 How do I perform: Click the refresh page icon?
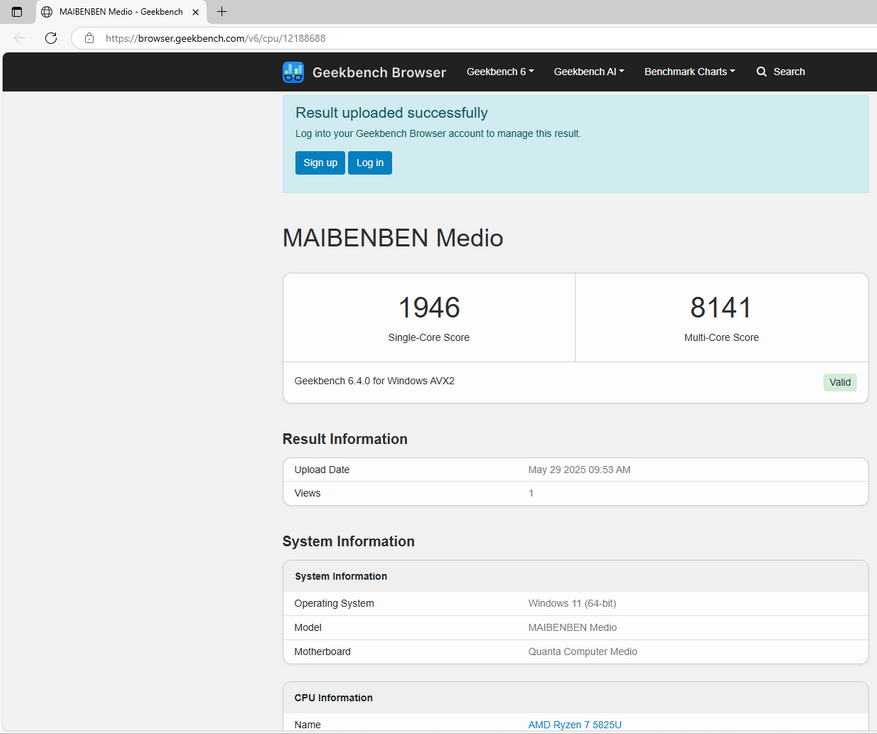tap(51, 38)
